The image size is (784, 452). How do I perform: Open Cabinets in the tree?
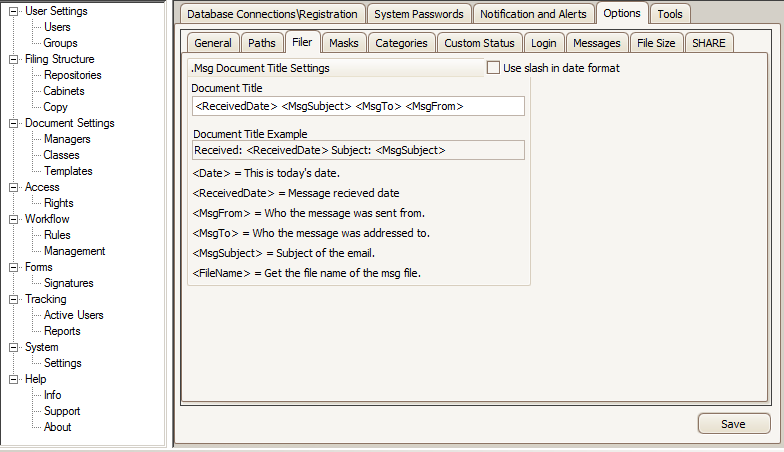(x=64, y=91)
